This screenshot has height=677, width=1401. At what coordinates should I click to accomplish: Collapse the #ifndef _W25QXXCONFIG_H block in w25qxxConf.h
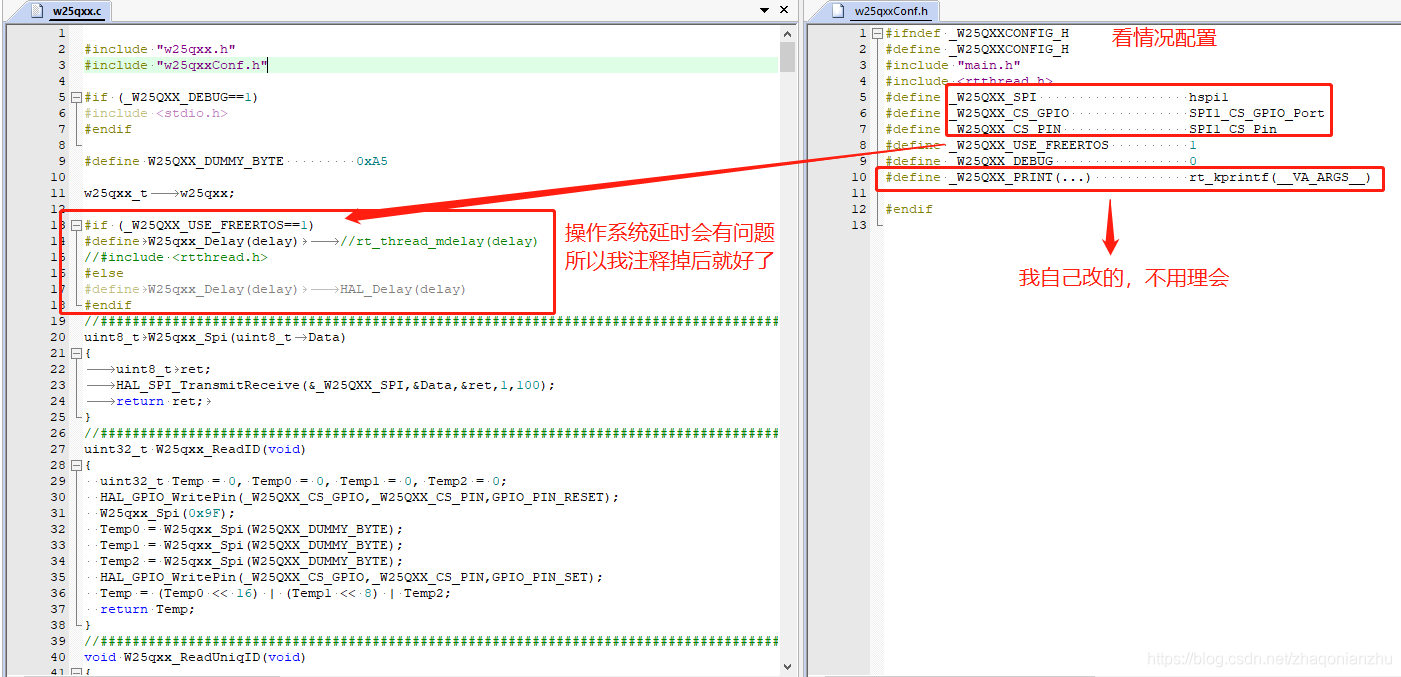(x=877, y=33)
